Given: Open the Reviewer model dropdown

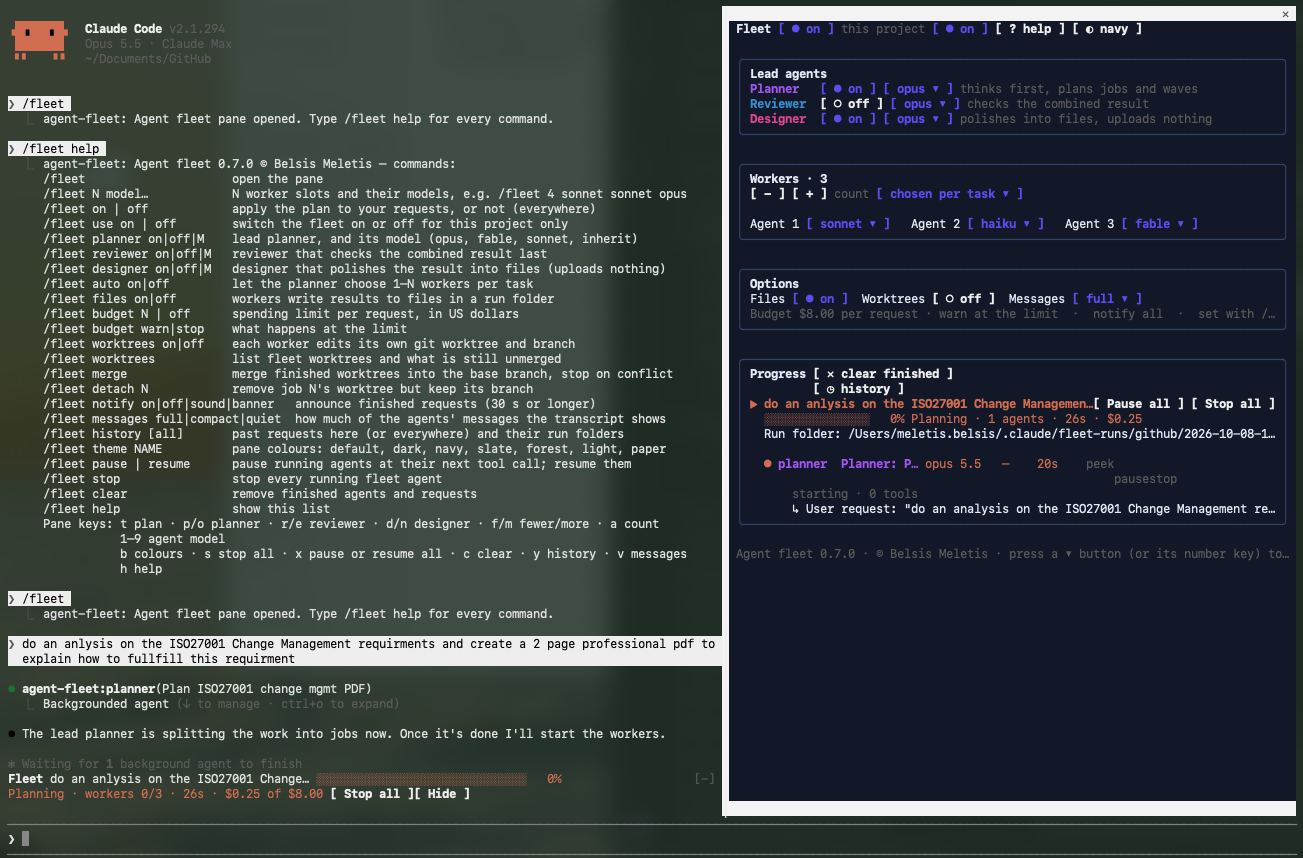Looking at the screenshot, I should tap(925, 104).
